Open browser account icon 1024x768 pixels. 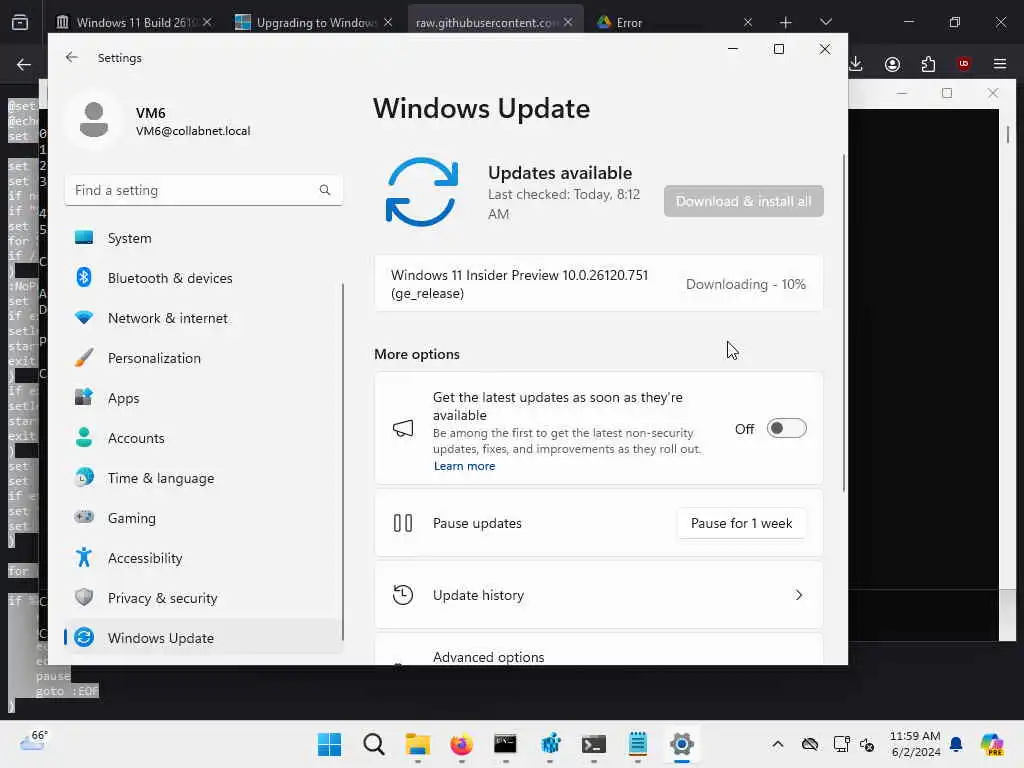[x=892, y=64]
